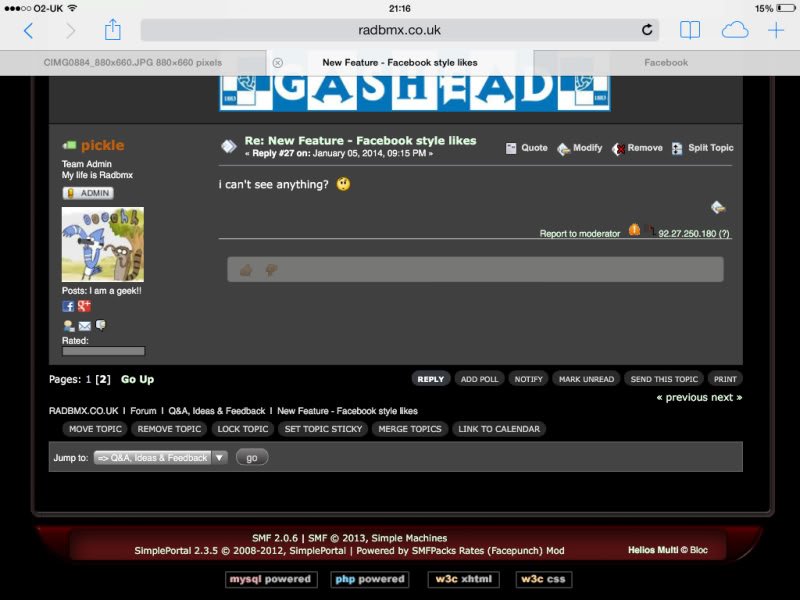Screen dimensions: 800x600
Task: Click the post message icon beside title
Action: [x=229, y=146]
